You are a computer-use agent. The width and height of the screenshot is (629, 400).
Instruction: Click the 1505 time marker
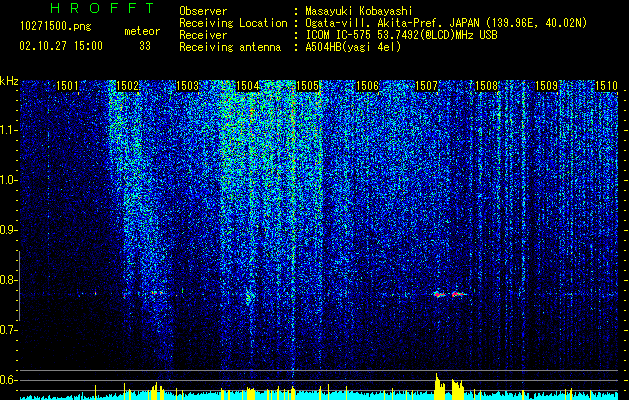(307, 86)
